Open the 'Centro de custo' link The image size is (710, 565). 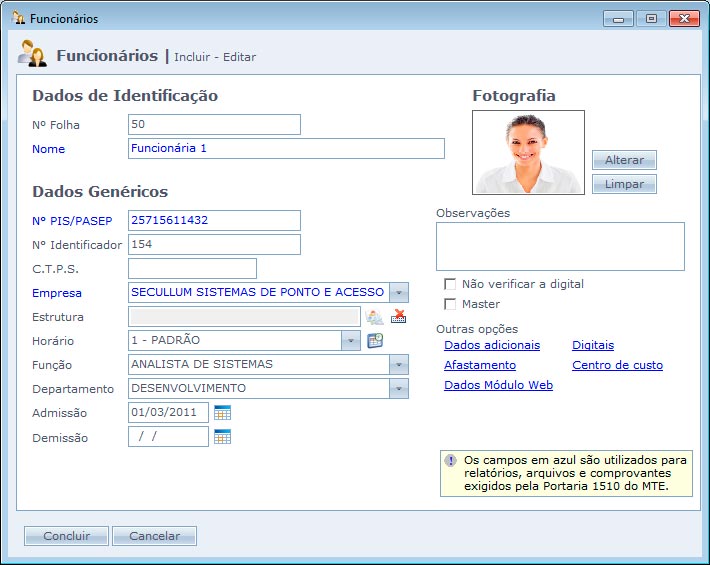tap(617, 365)
